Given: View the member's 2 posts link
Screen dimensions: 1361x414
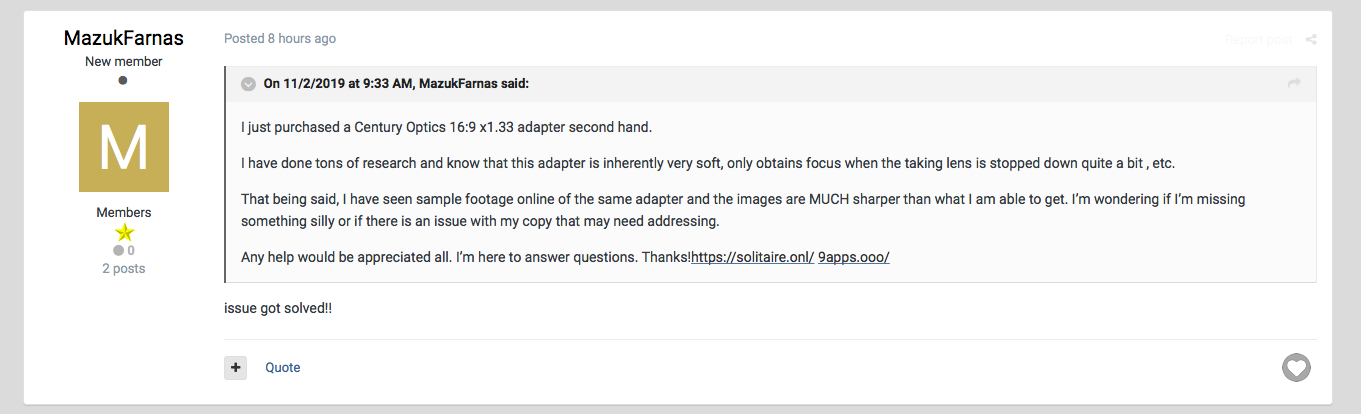Looking at the screenshot, I should coord(124,268).
